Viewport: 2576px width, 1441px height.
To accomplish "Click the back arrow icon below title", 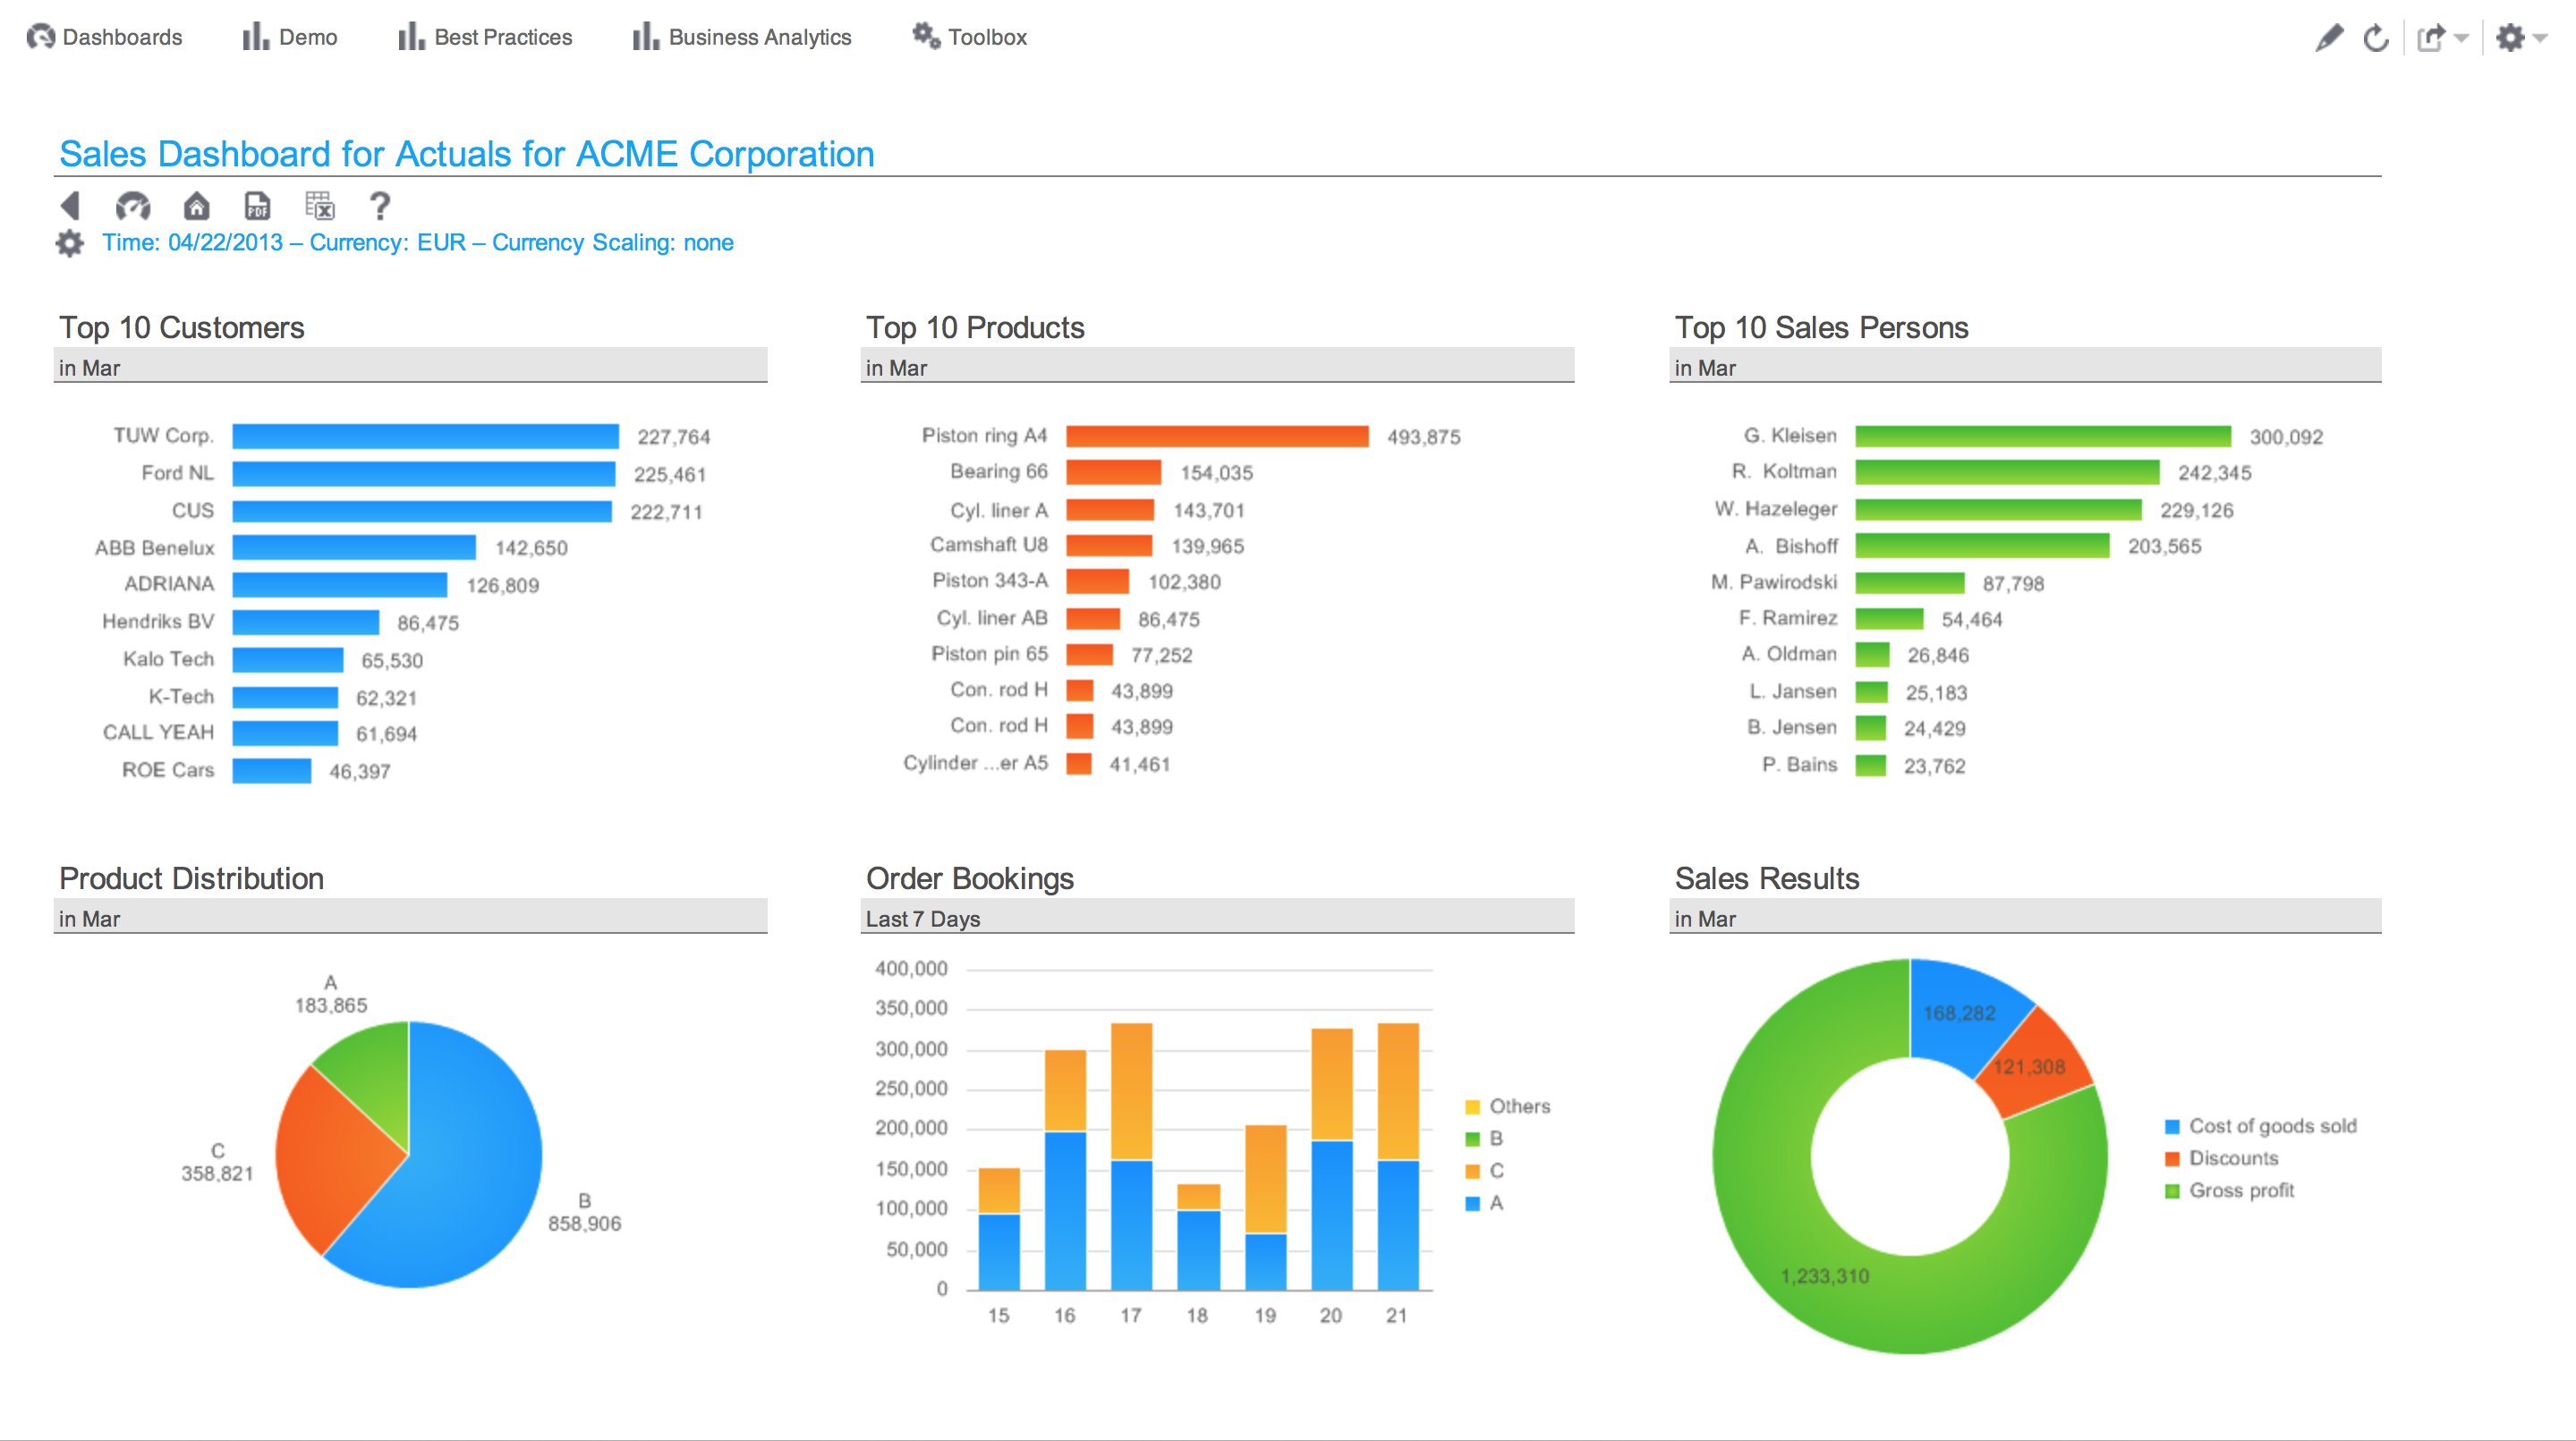I will 70,206.
